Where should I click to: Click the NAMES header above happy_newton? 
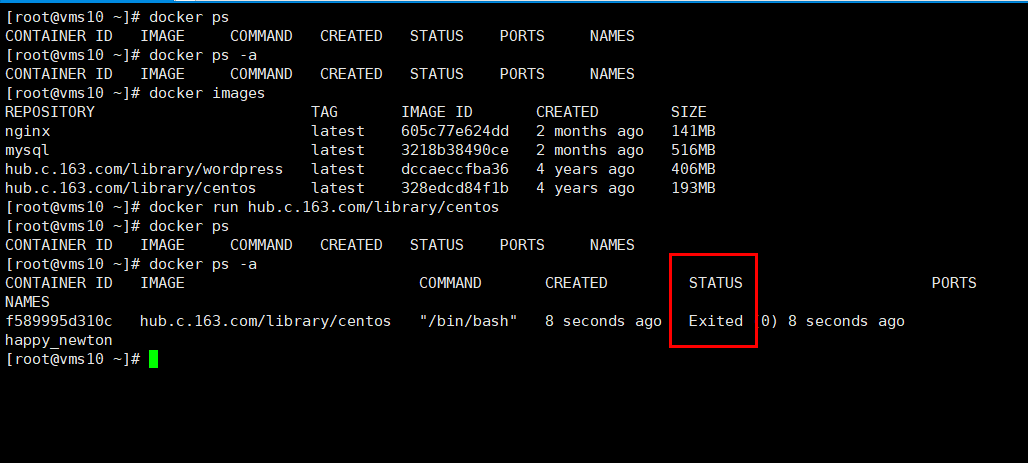(x=27, y=302)
